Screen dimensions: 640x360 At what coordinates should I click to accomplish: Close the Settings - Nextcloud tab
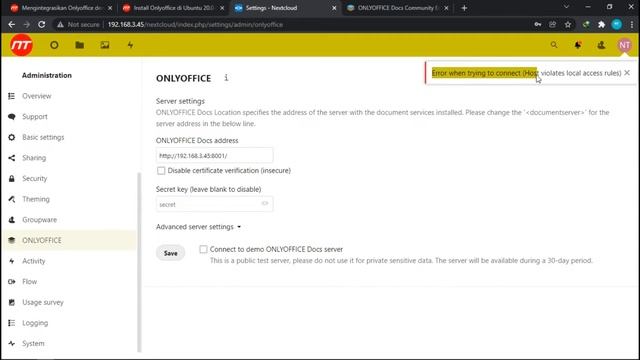point(334,8)
